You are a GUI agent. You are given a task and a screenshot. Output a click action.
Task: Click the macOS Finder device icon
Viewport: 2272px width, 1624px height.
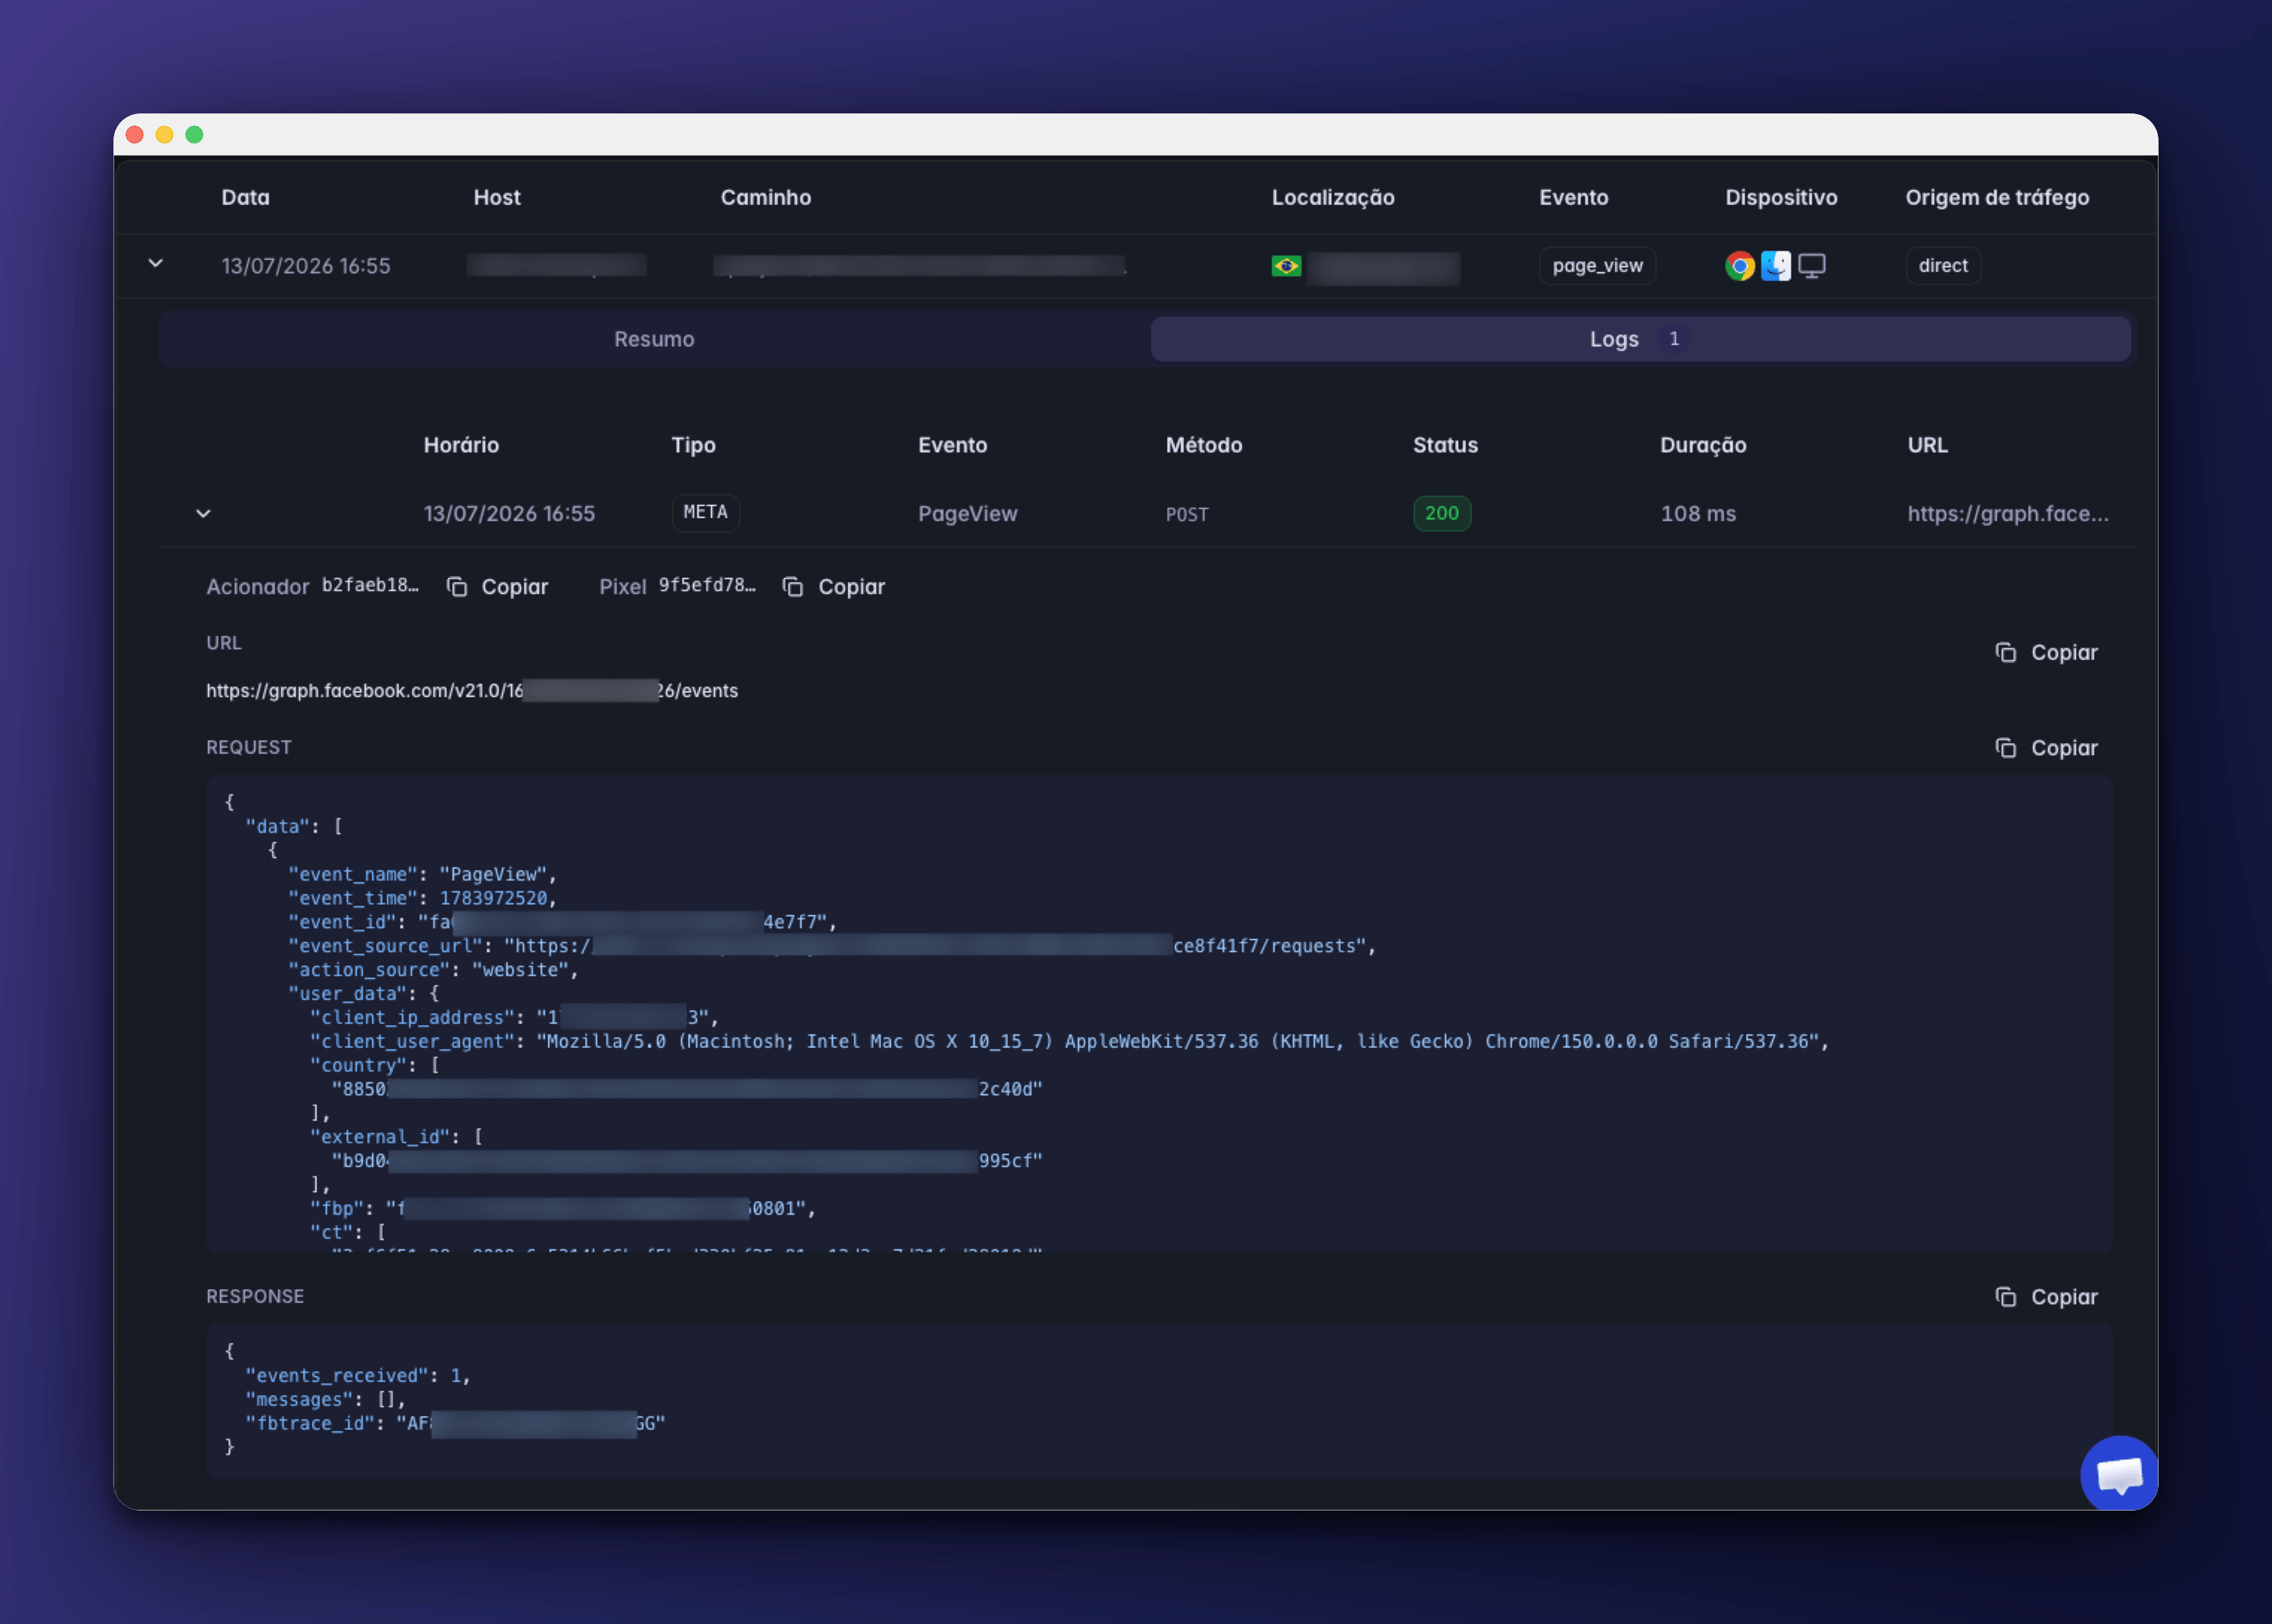[1775, 265]
